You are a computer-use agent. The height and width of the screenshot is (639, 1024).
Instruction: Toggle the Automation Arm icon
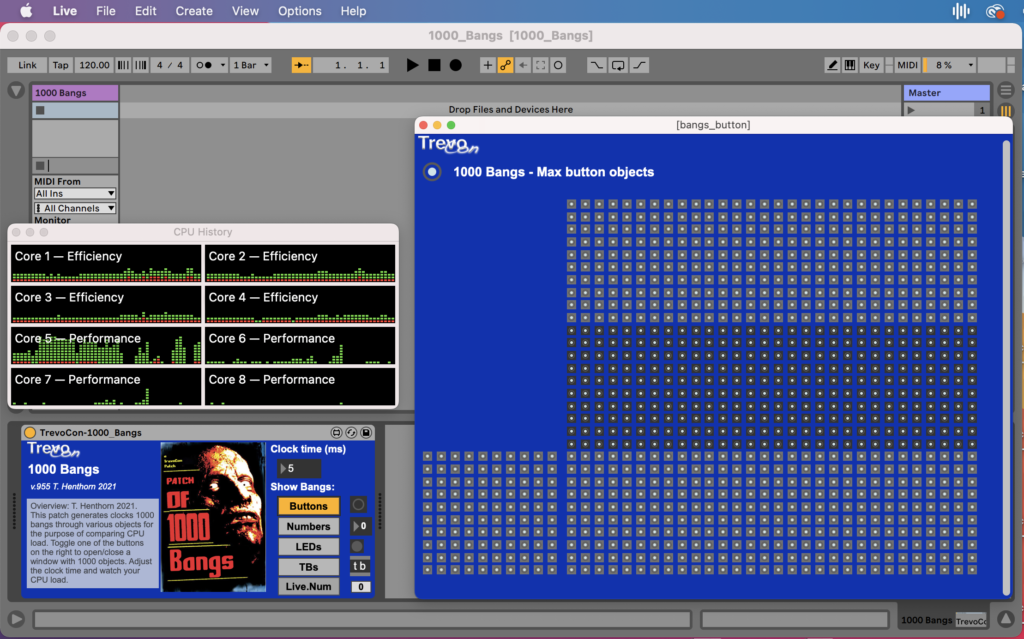pyautogui.click(x=505, y=65)
